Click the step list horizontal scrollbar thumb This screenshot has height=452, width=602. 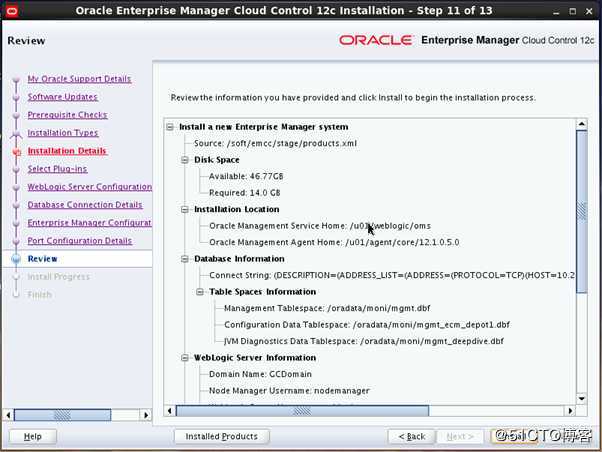pyautogui.click(x=62, y=415)
